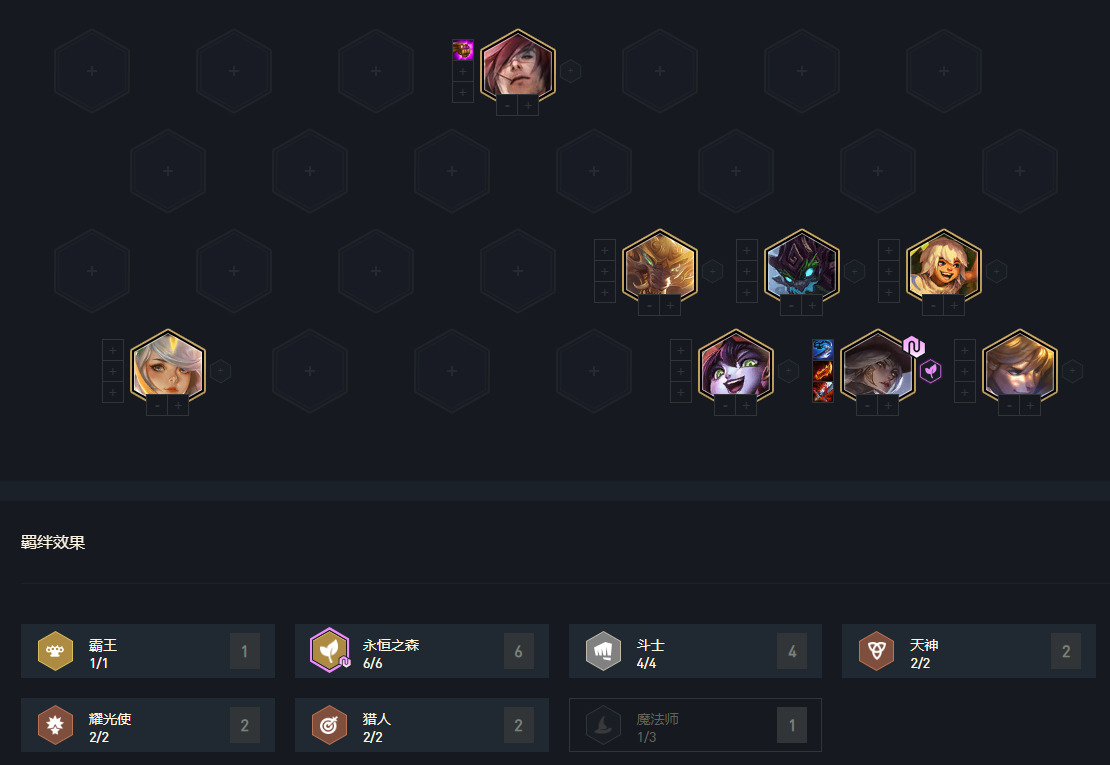
Task: Click Ashe's blue top item icon
Action: 822,350
